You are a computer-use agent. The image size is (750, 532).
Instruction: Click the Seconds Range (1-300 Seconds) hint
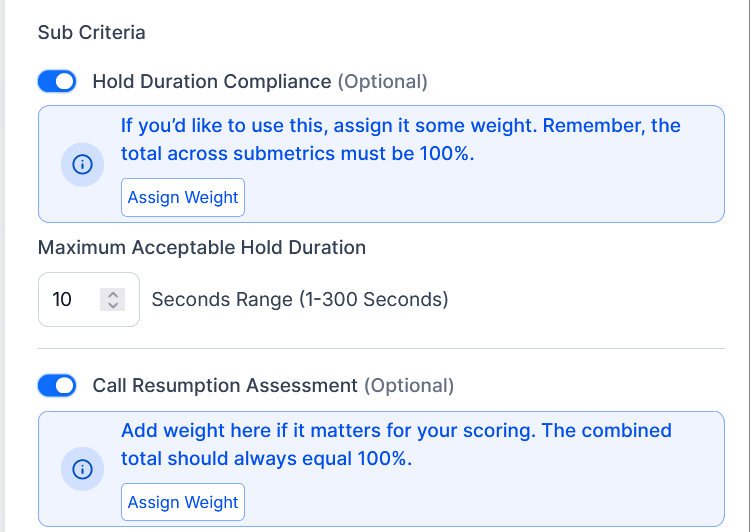(x=299, y=299)
